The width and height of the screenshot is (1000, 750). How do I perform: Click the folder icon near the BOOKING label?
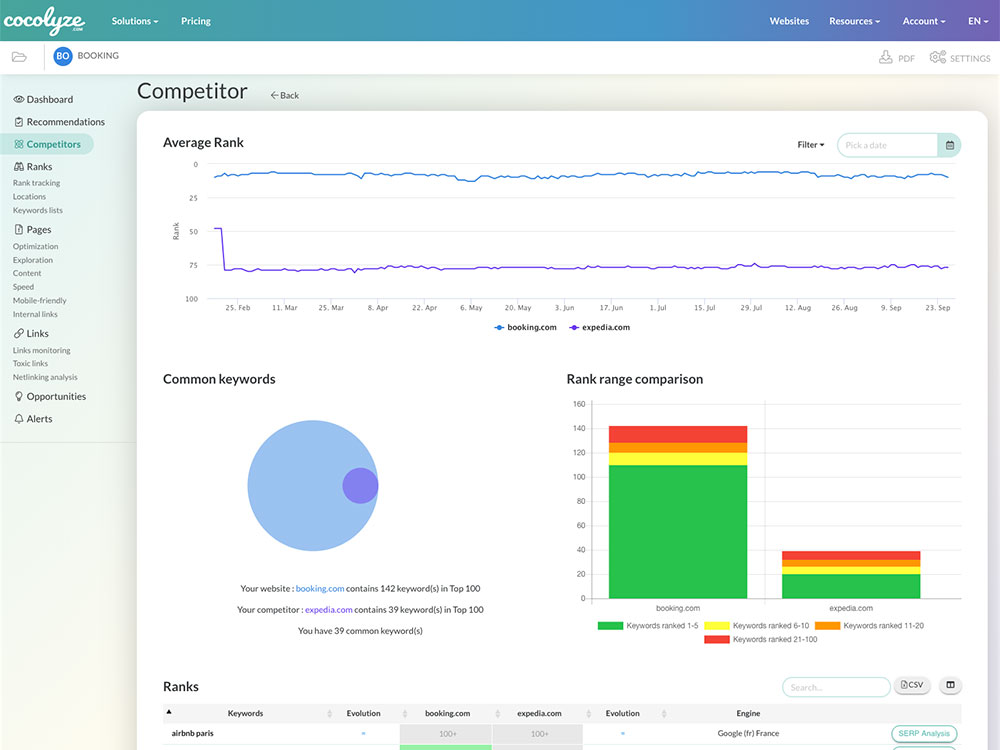click(19, 57)
